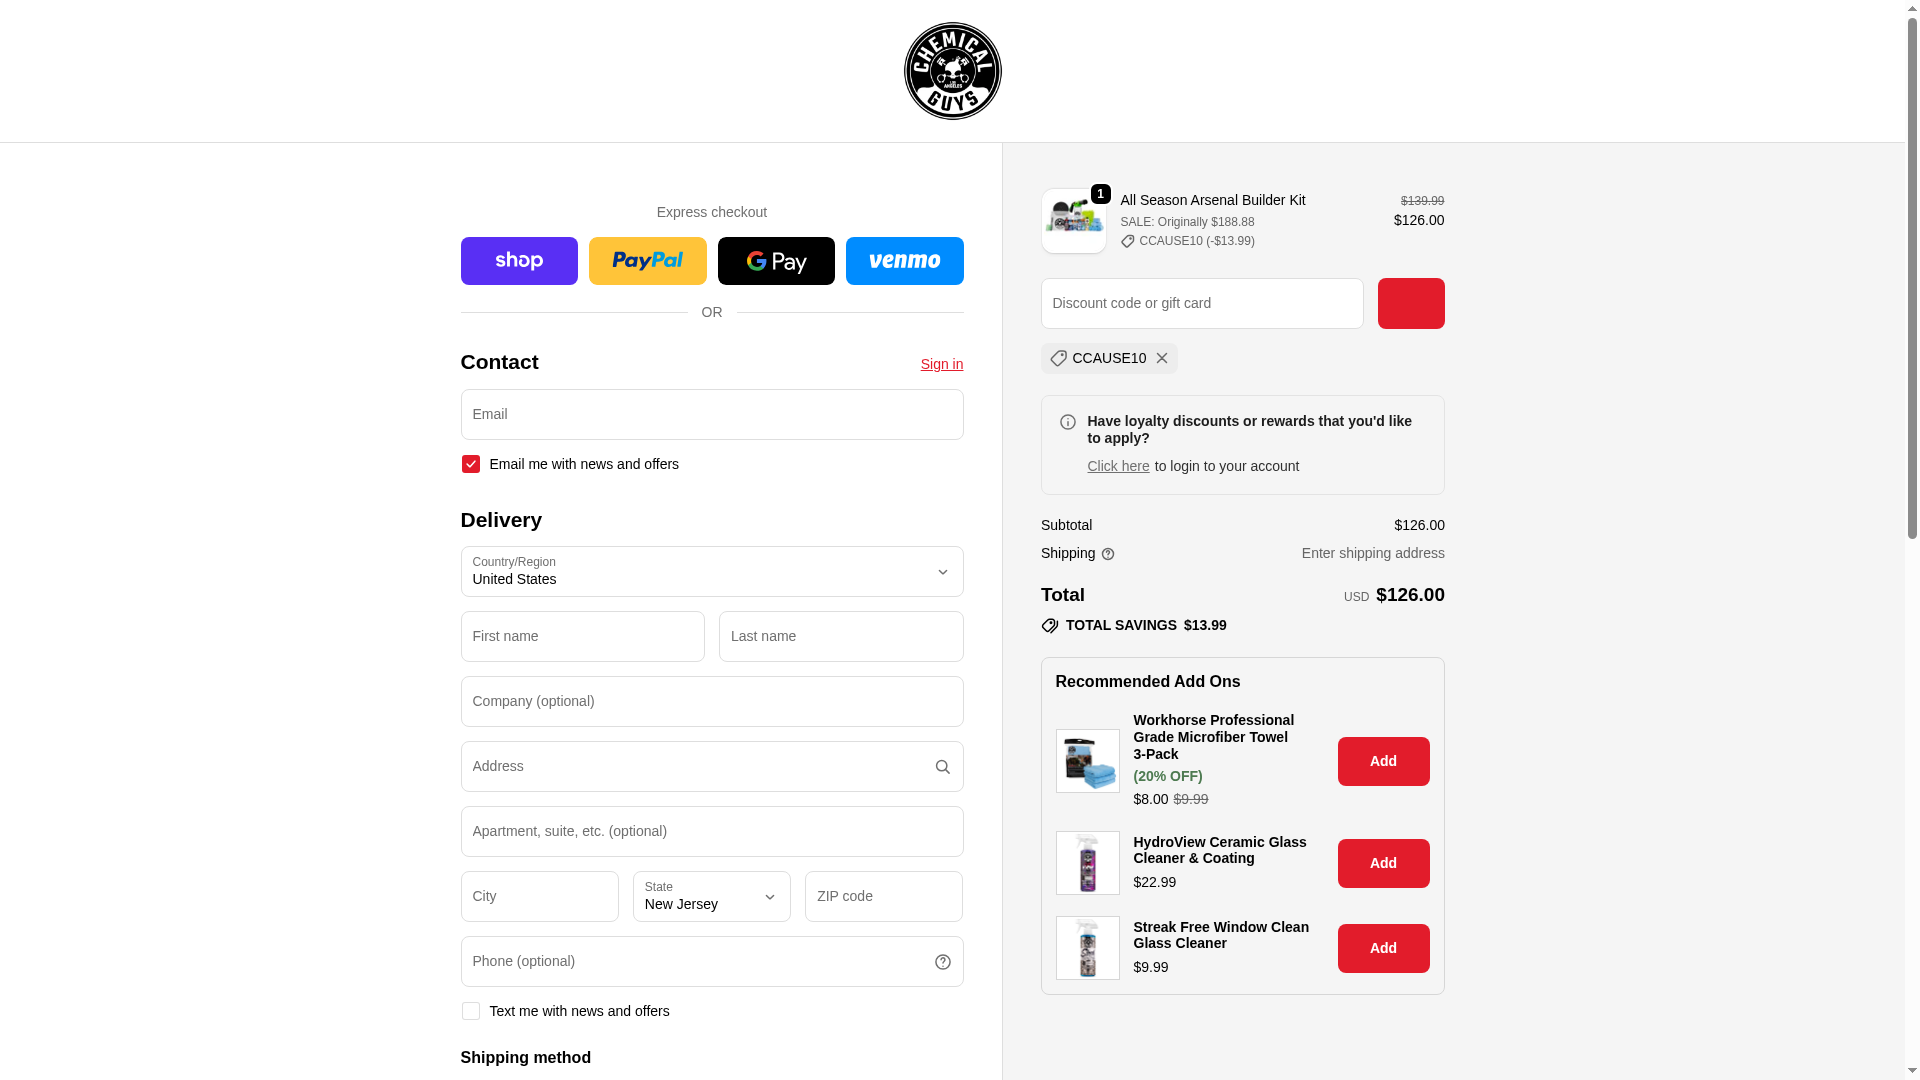Enable Text me with news and offers
The width and height of the screenshot is (1920, 1080).
(x=471, y=1011)
